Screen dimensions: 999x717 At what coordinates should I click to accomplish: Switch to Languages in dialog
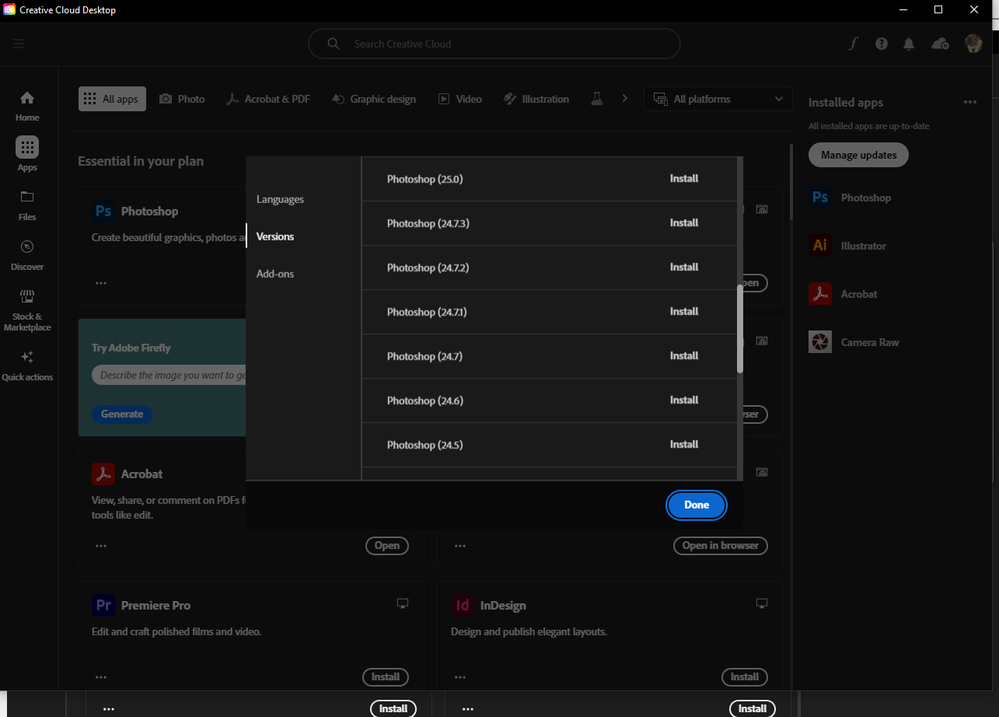[x=280, y=199]
